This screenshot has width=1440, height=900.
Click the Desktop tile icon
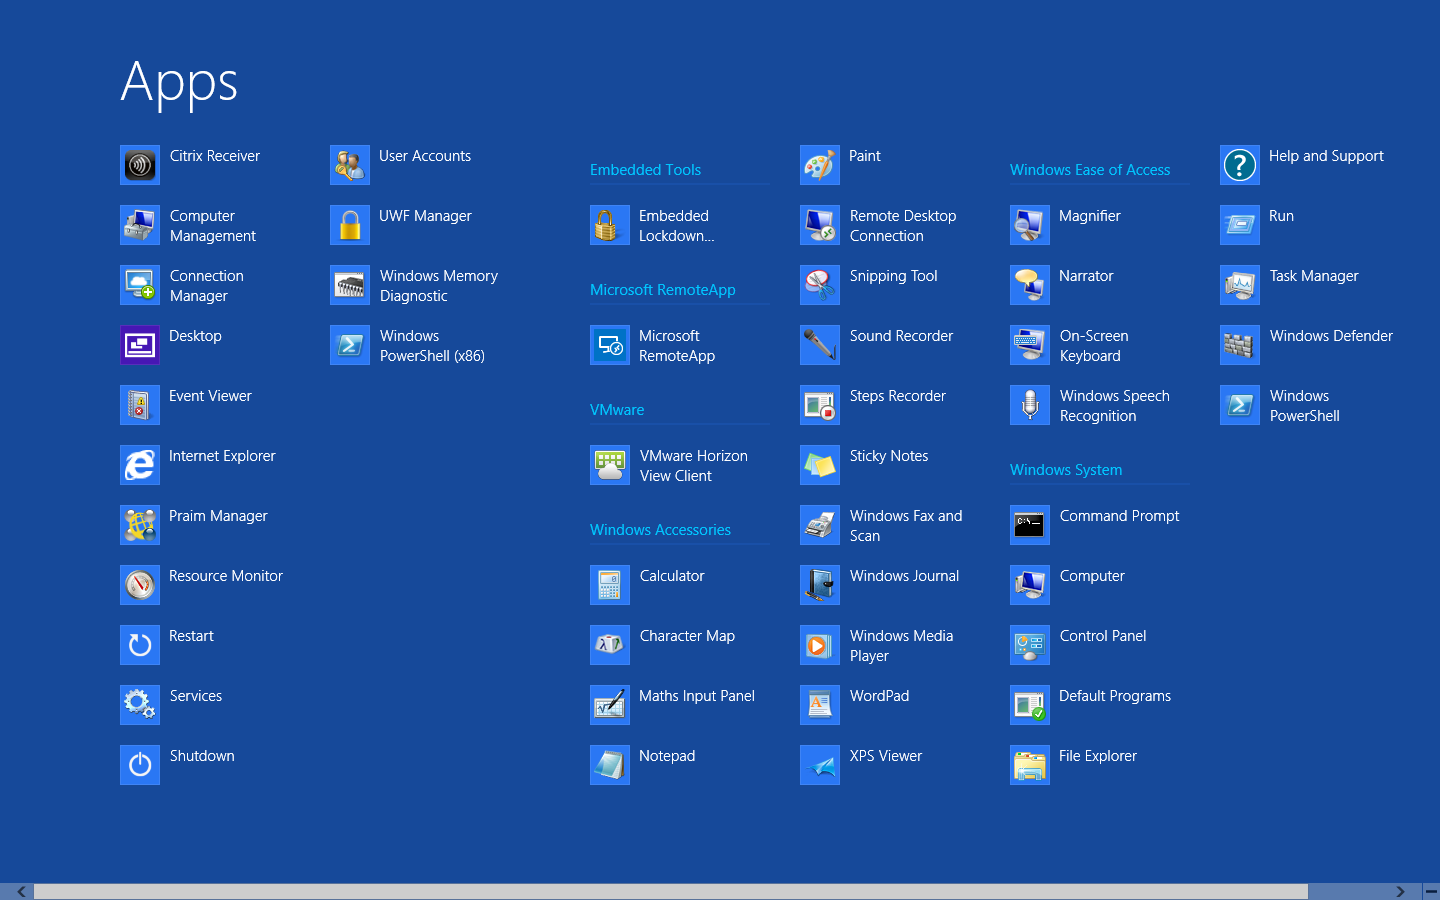(140, 345)
